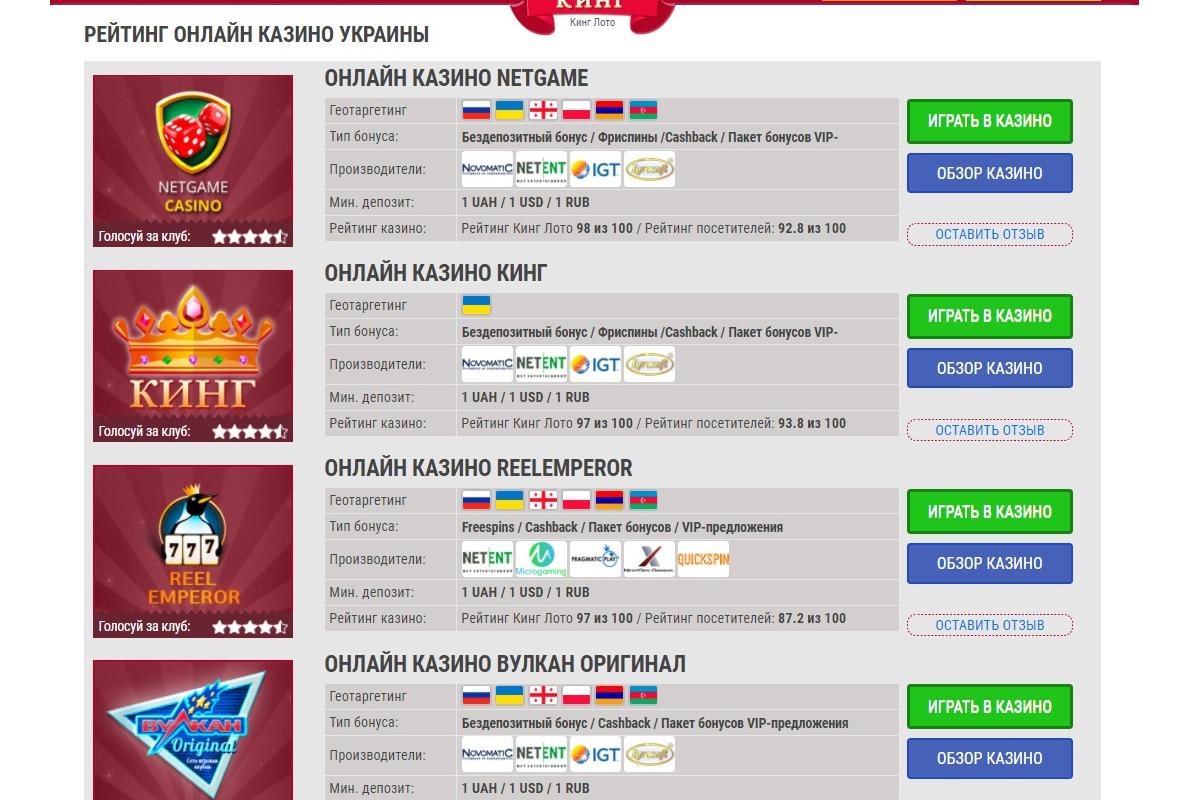Image resolution: width=1190 pixels, height=800 pixels.
Task: Open the NetGame Casino thumbnail image
Action: pyautogui.click(x=193, y=161)
